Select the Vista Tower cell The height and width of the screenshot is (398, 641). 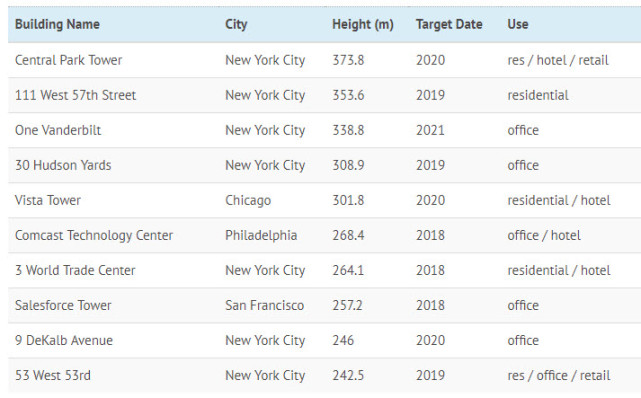[48, 200]
